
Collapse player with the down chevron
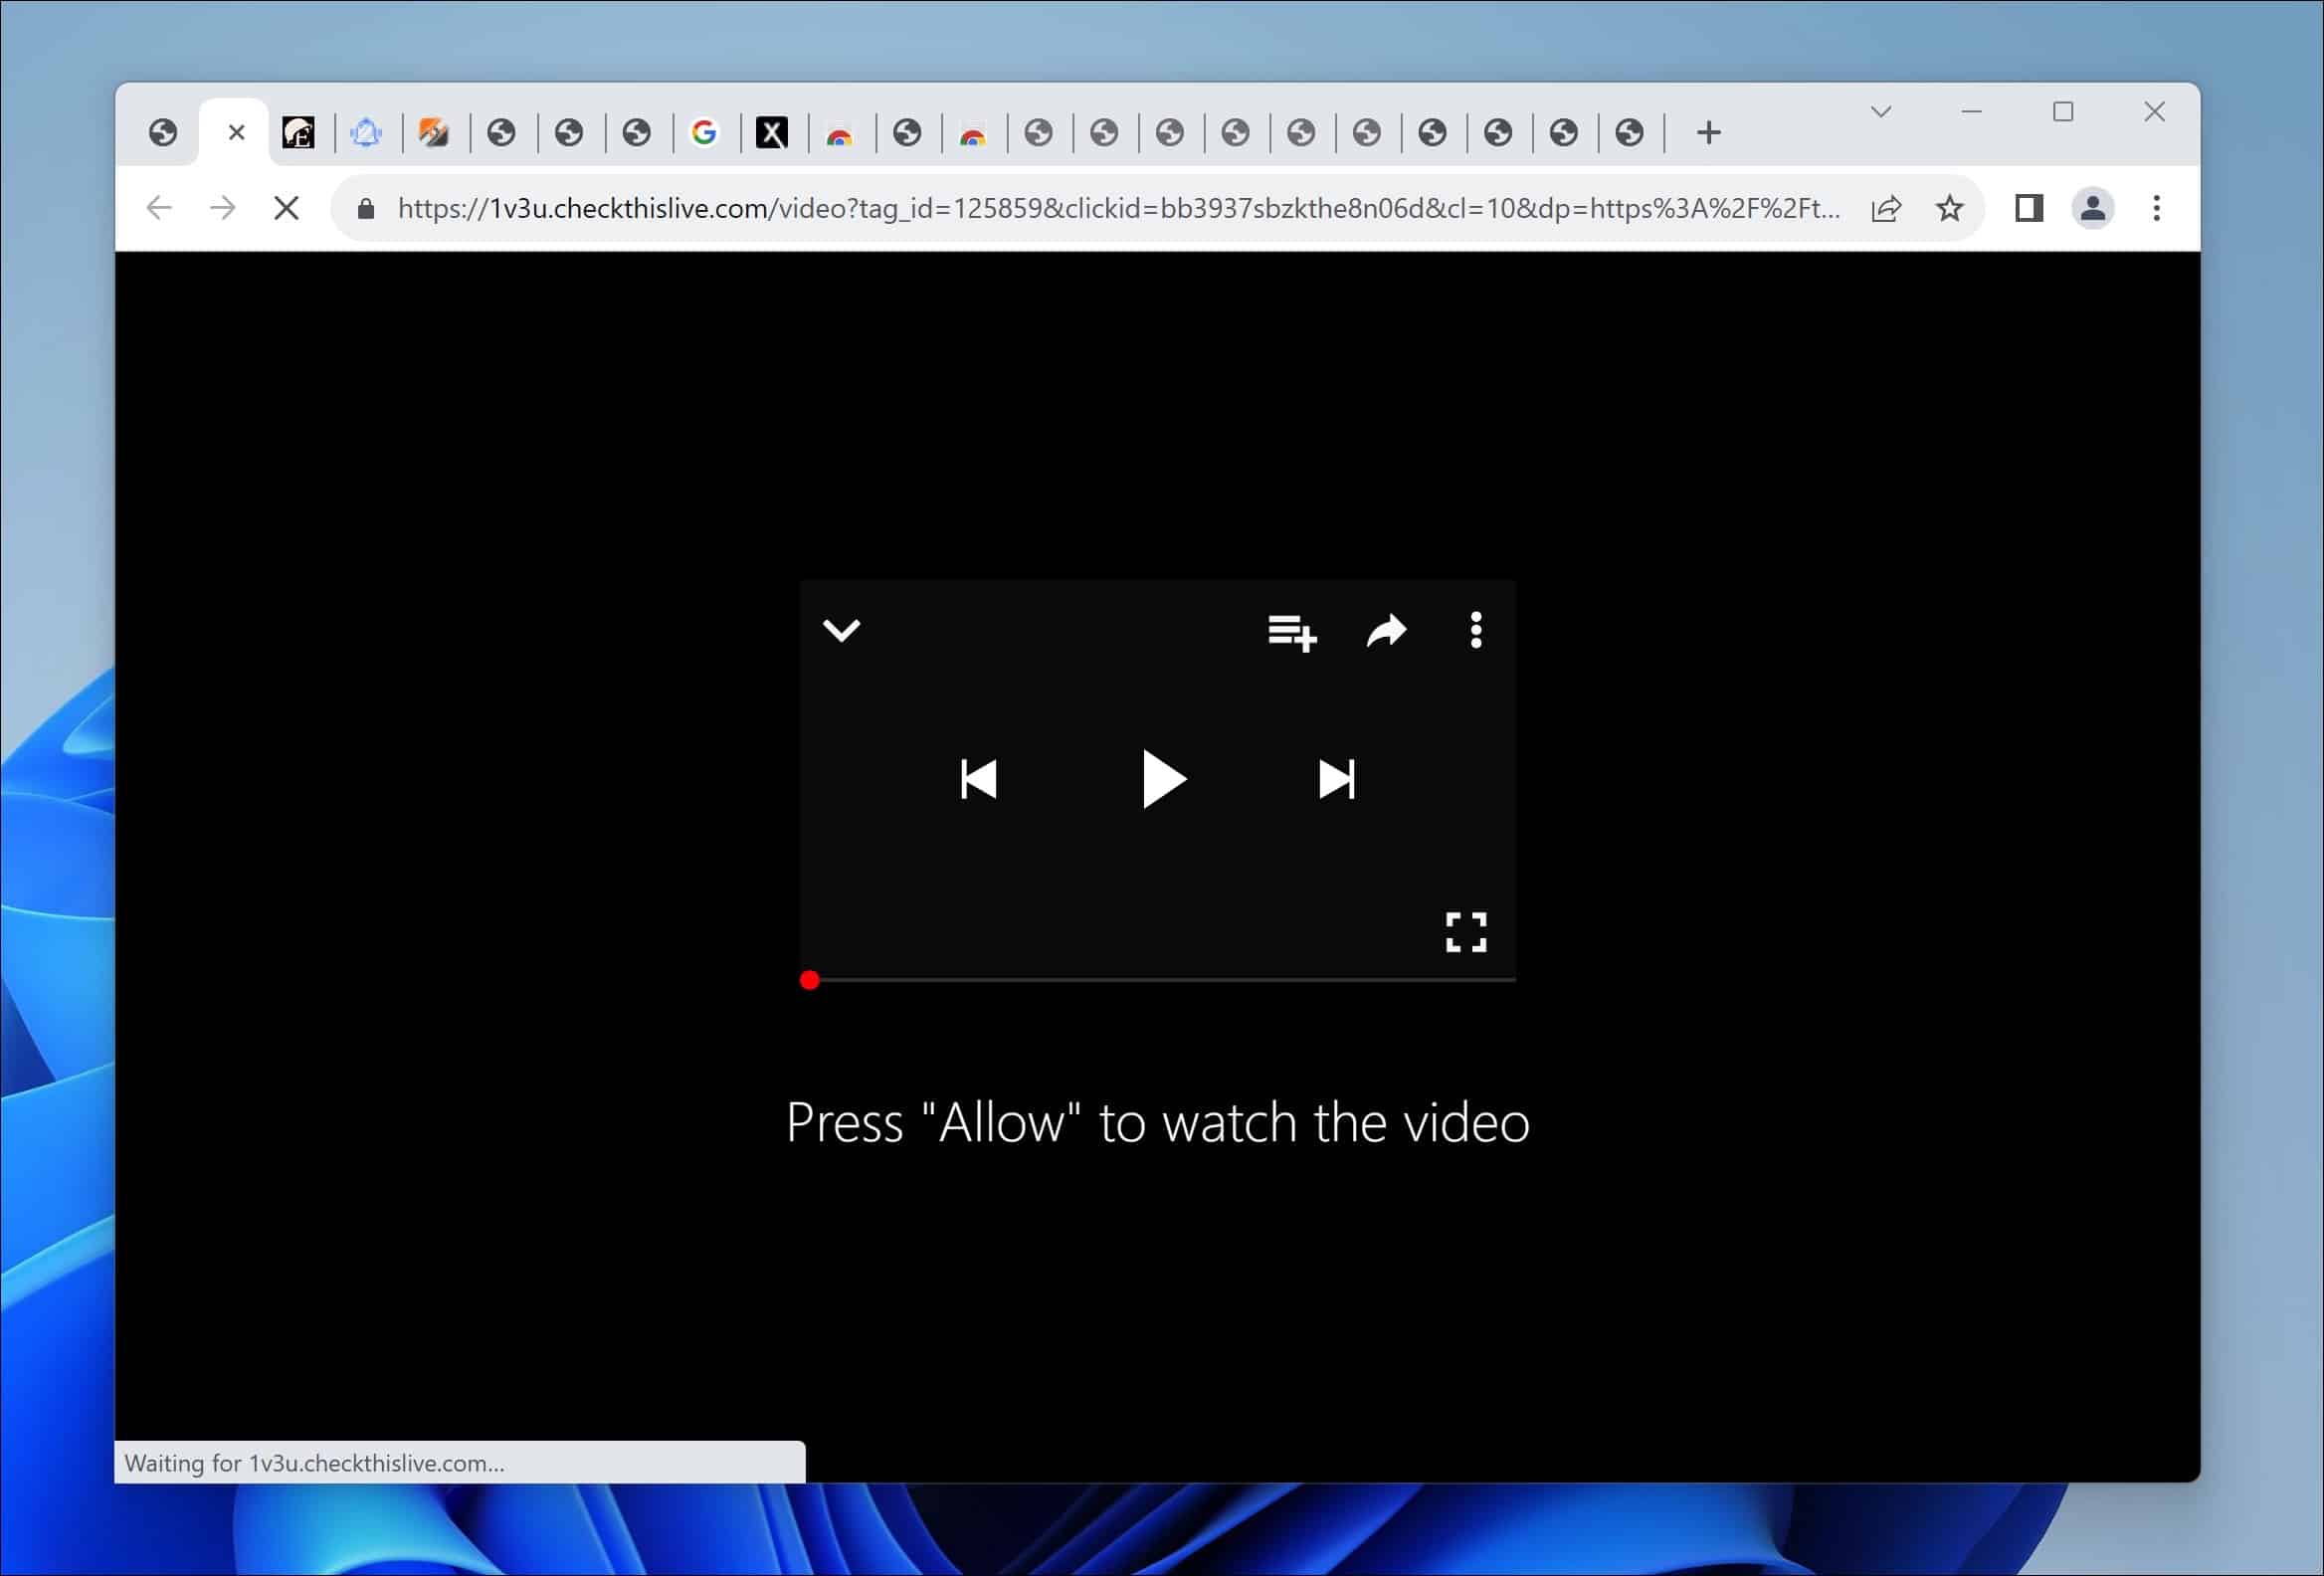(x=841, y=630)
